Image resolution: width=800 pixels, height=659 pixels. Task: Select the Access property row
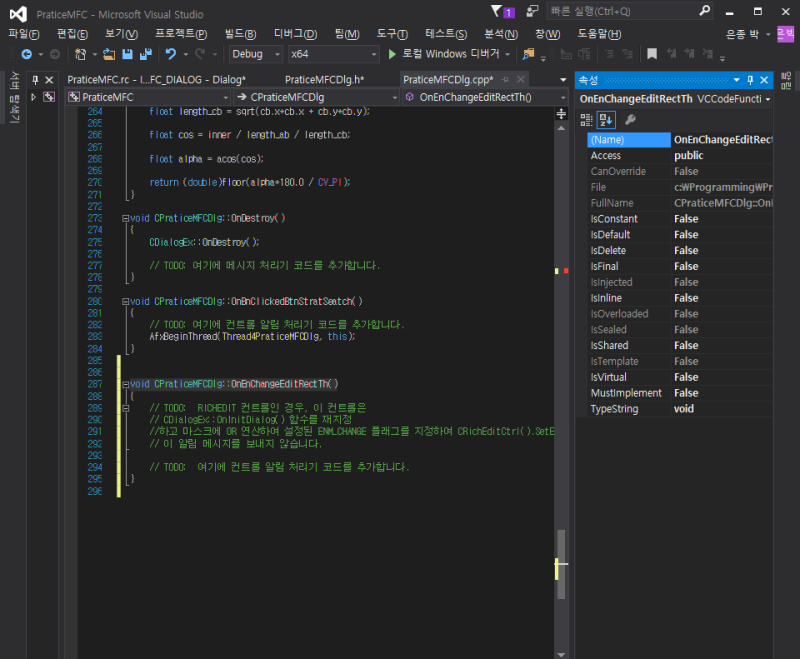click(x=681, y=156)
